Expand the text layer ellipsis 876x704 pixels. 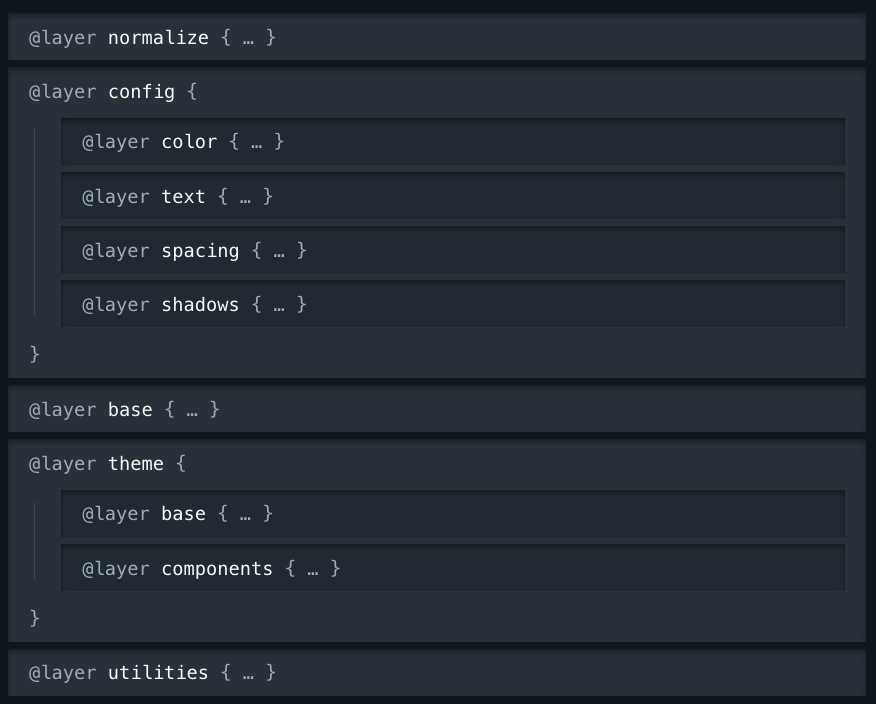point(245,197)
